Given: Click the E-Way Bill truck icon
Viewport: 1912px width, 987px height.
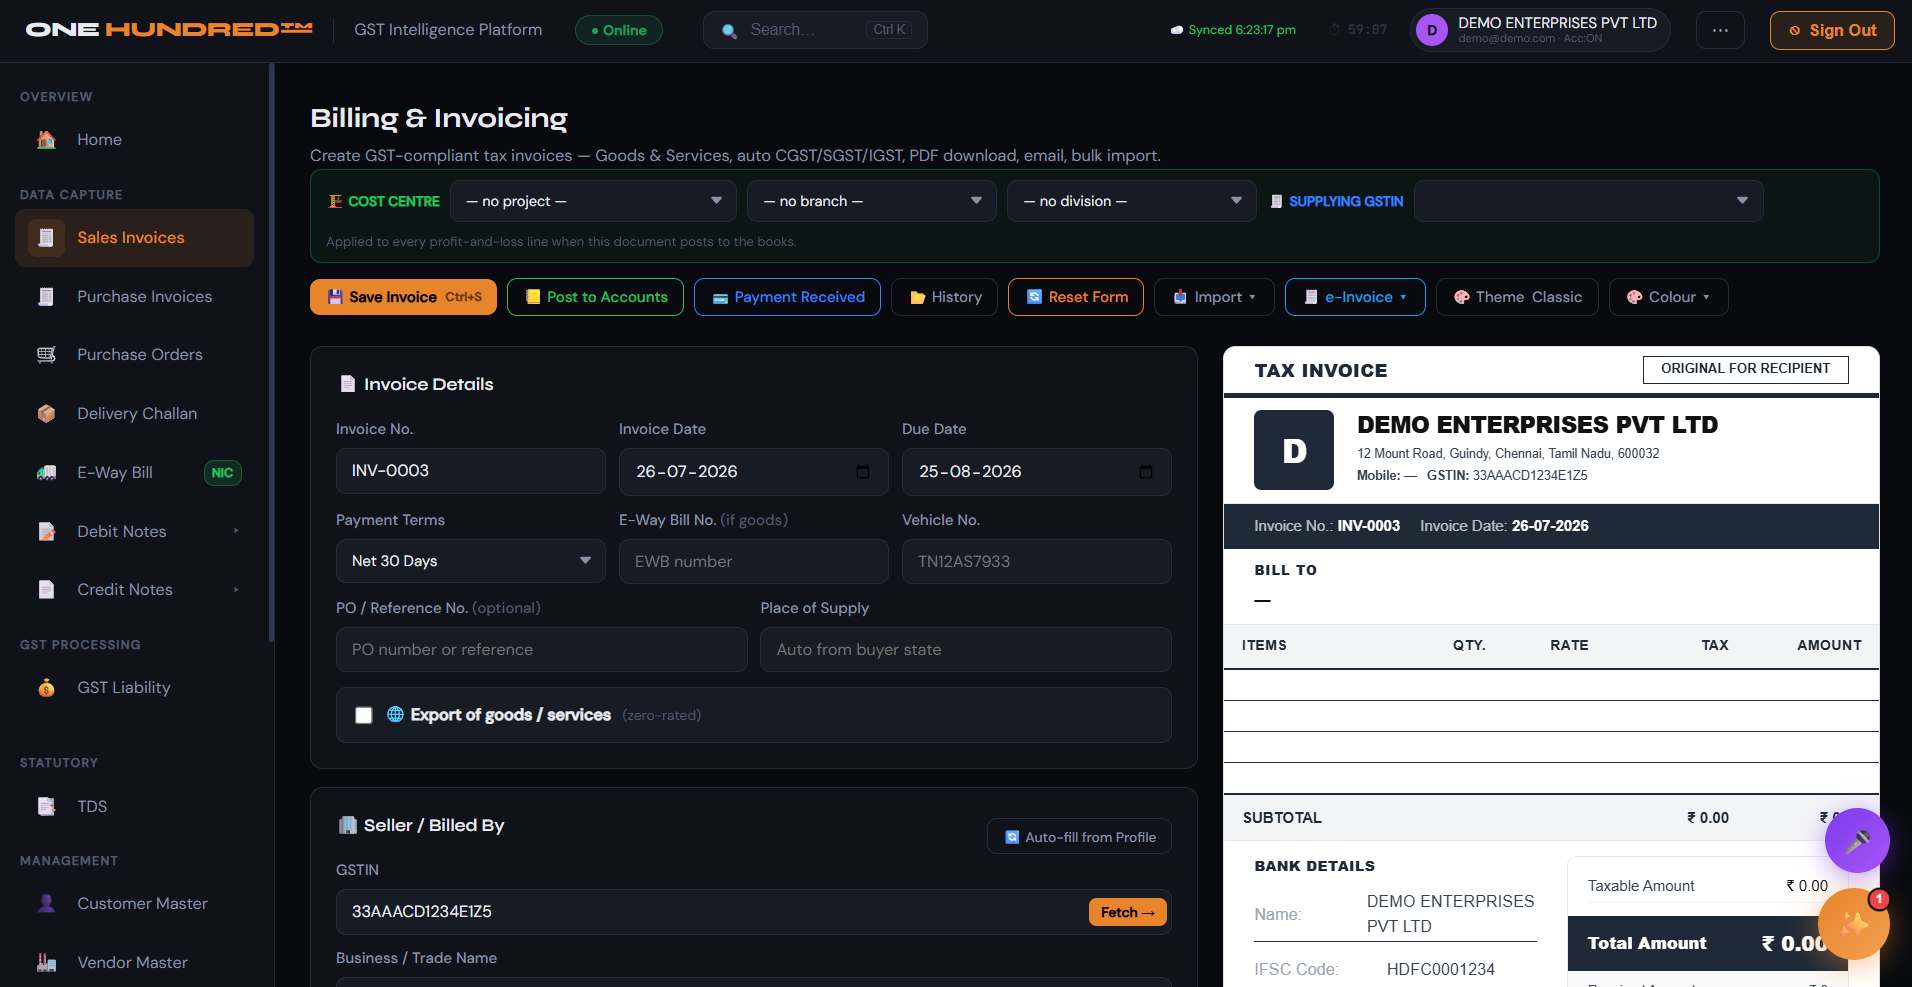Looking at the screenshot, I should coord(46,473).
